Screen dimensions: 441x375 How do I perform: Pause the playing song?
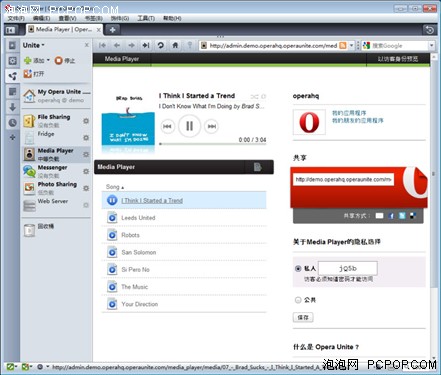tap(189, 126)
